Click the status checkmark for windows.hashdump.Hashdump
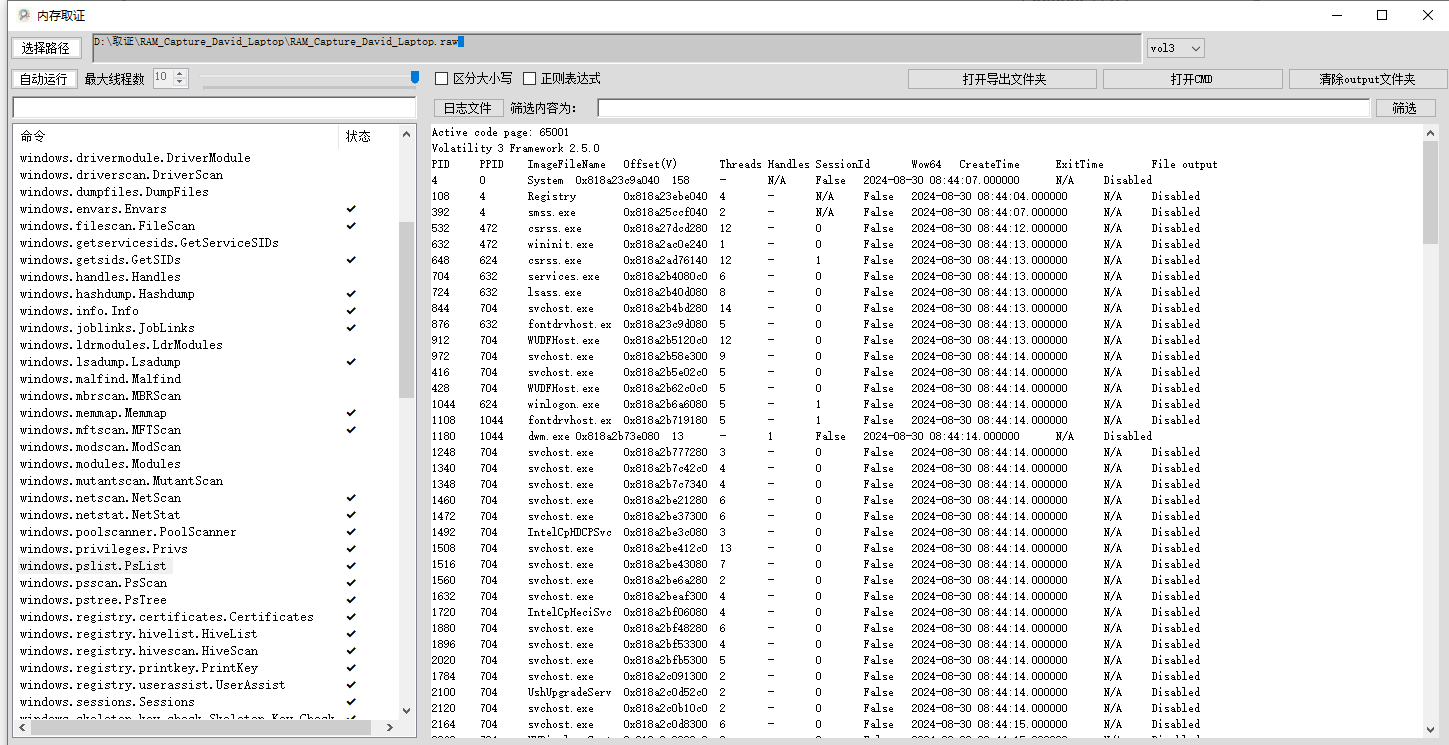This screenshot has height=745, width=1449. point(350,294)
